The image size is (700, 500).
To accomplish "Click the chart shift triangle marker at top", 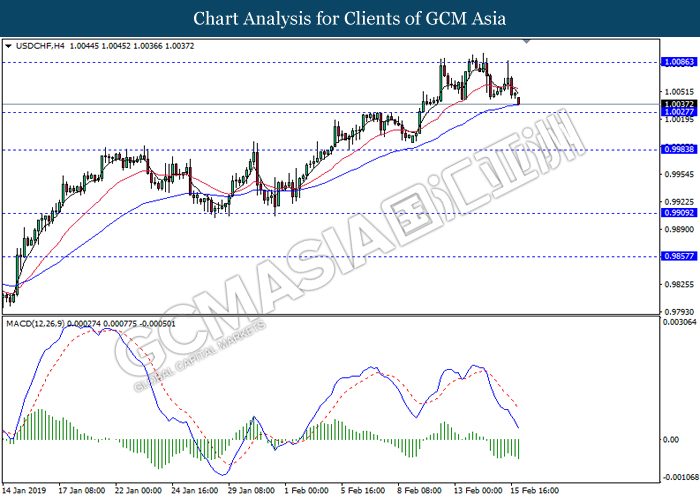I will 527,42.
